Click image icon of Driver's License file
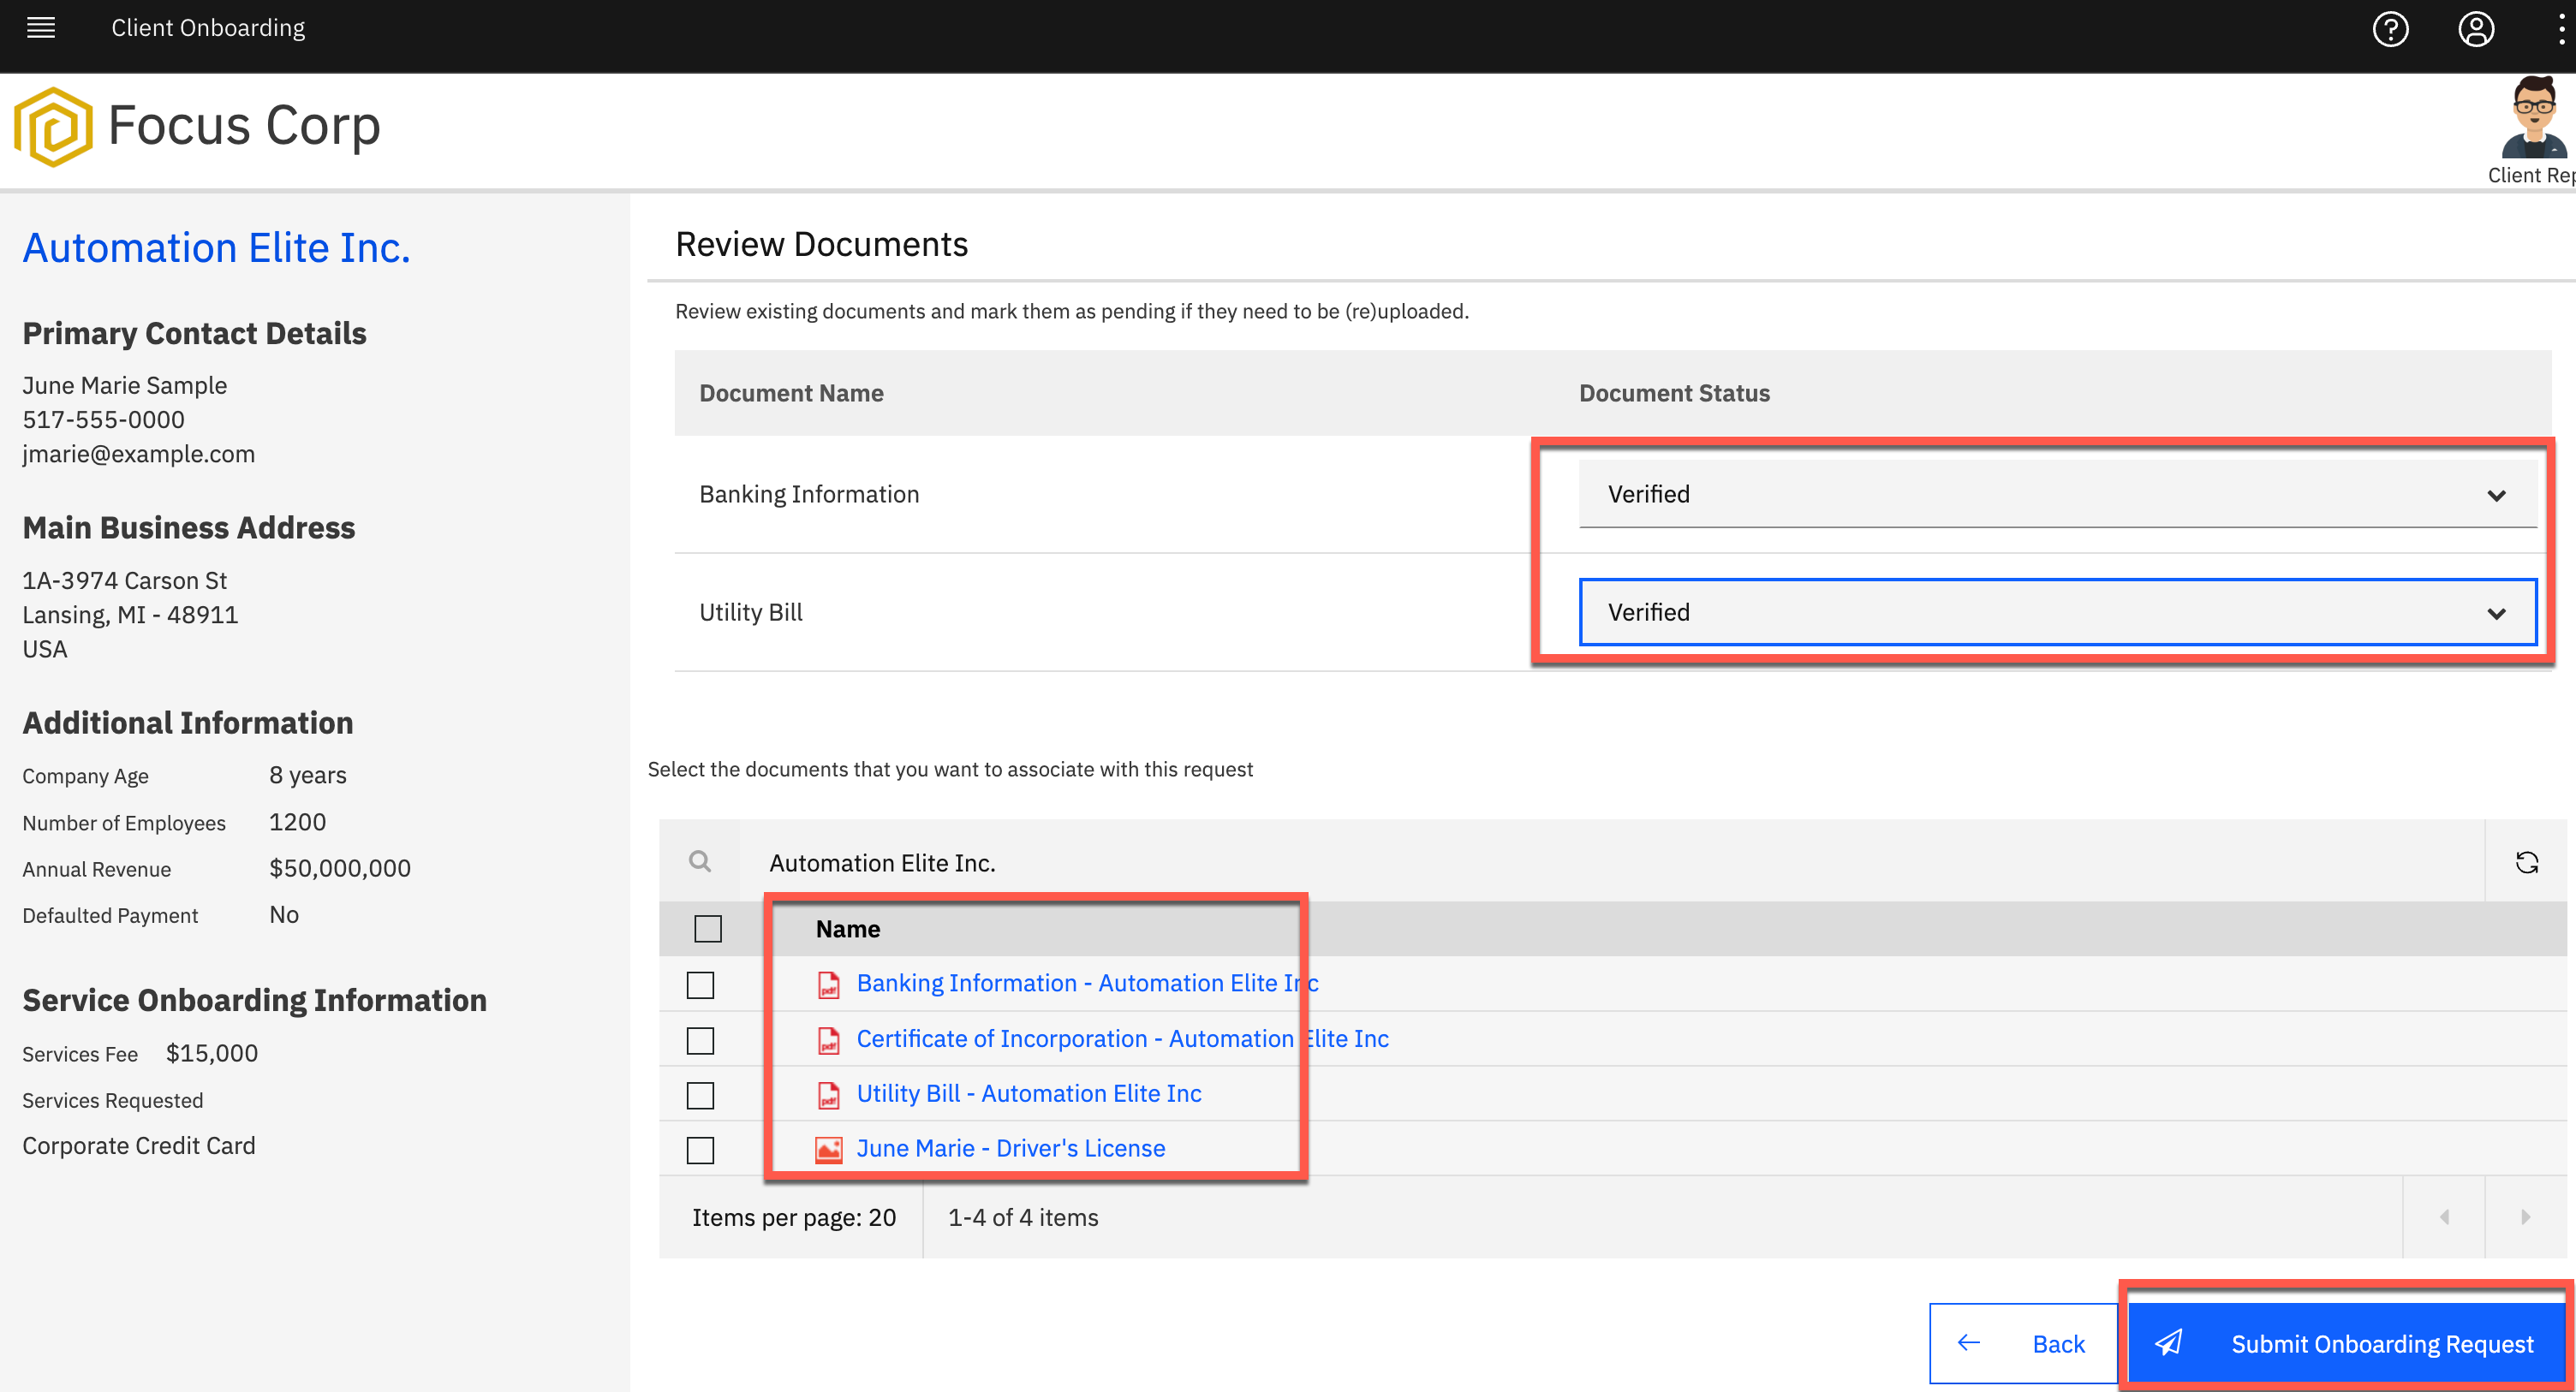The width and height of the screenshot is (2576, 1392). (x=828, y=1149)
